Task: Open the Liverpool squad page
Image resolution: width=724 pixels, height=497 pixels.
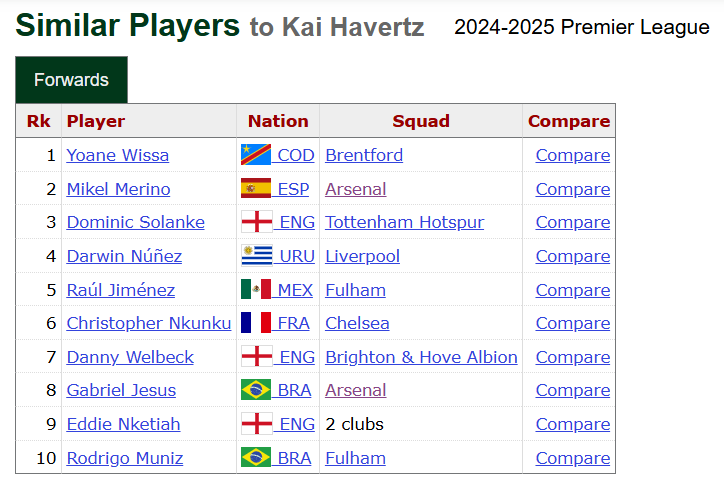Action: point(362,256)
